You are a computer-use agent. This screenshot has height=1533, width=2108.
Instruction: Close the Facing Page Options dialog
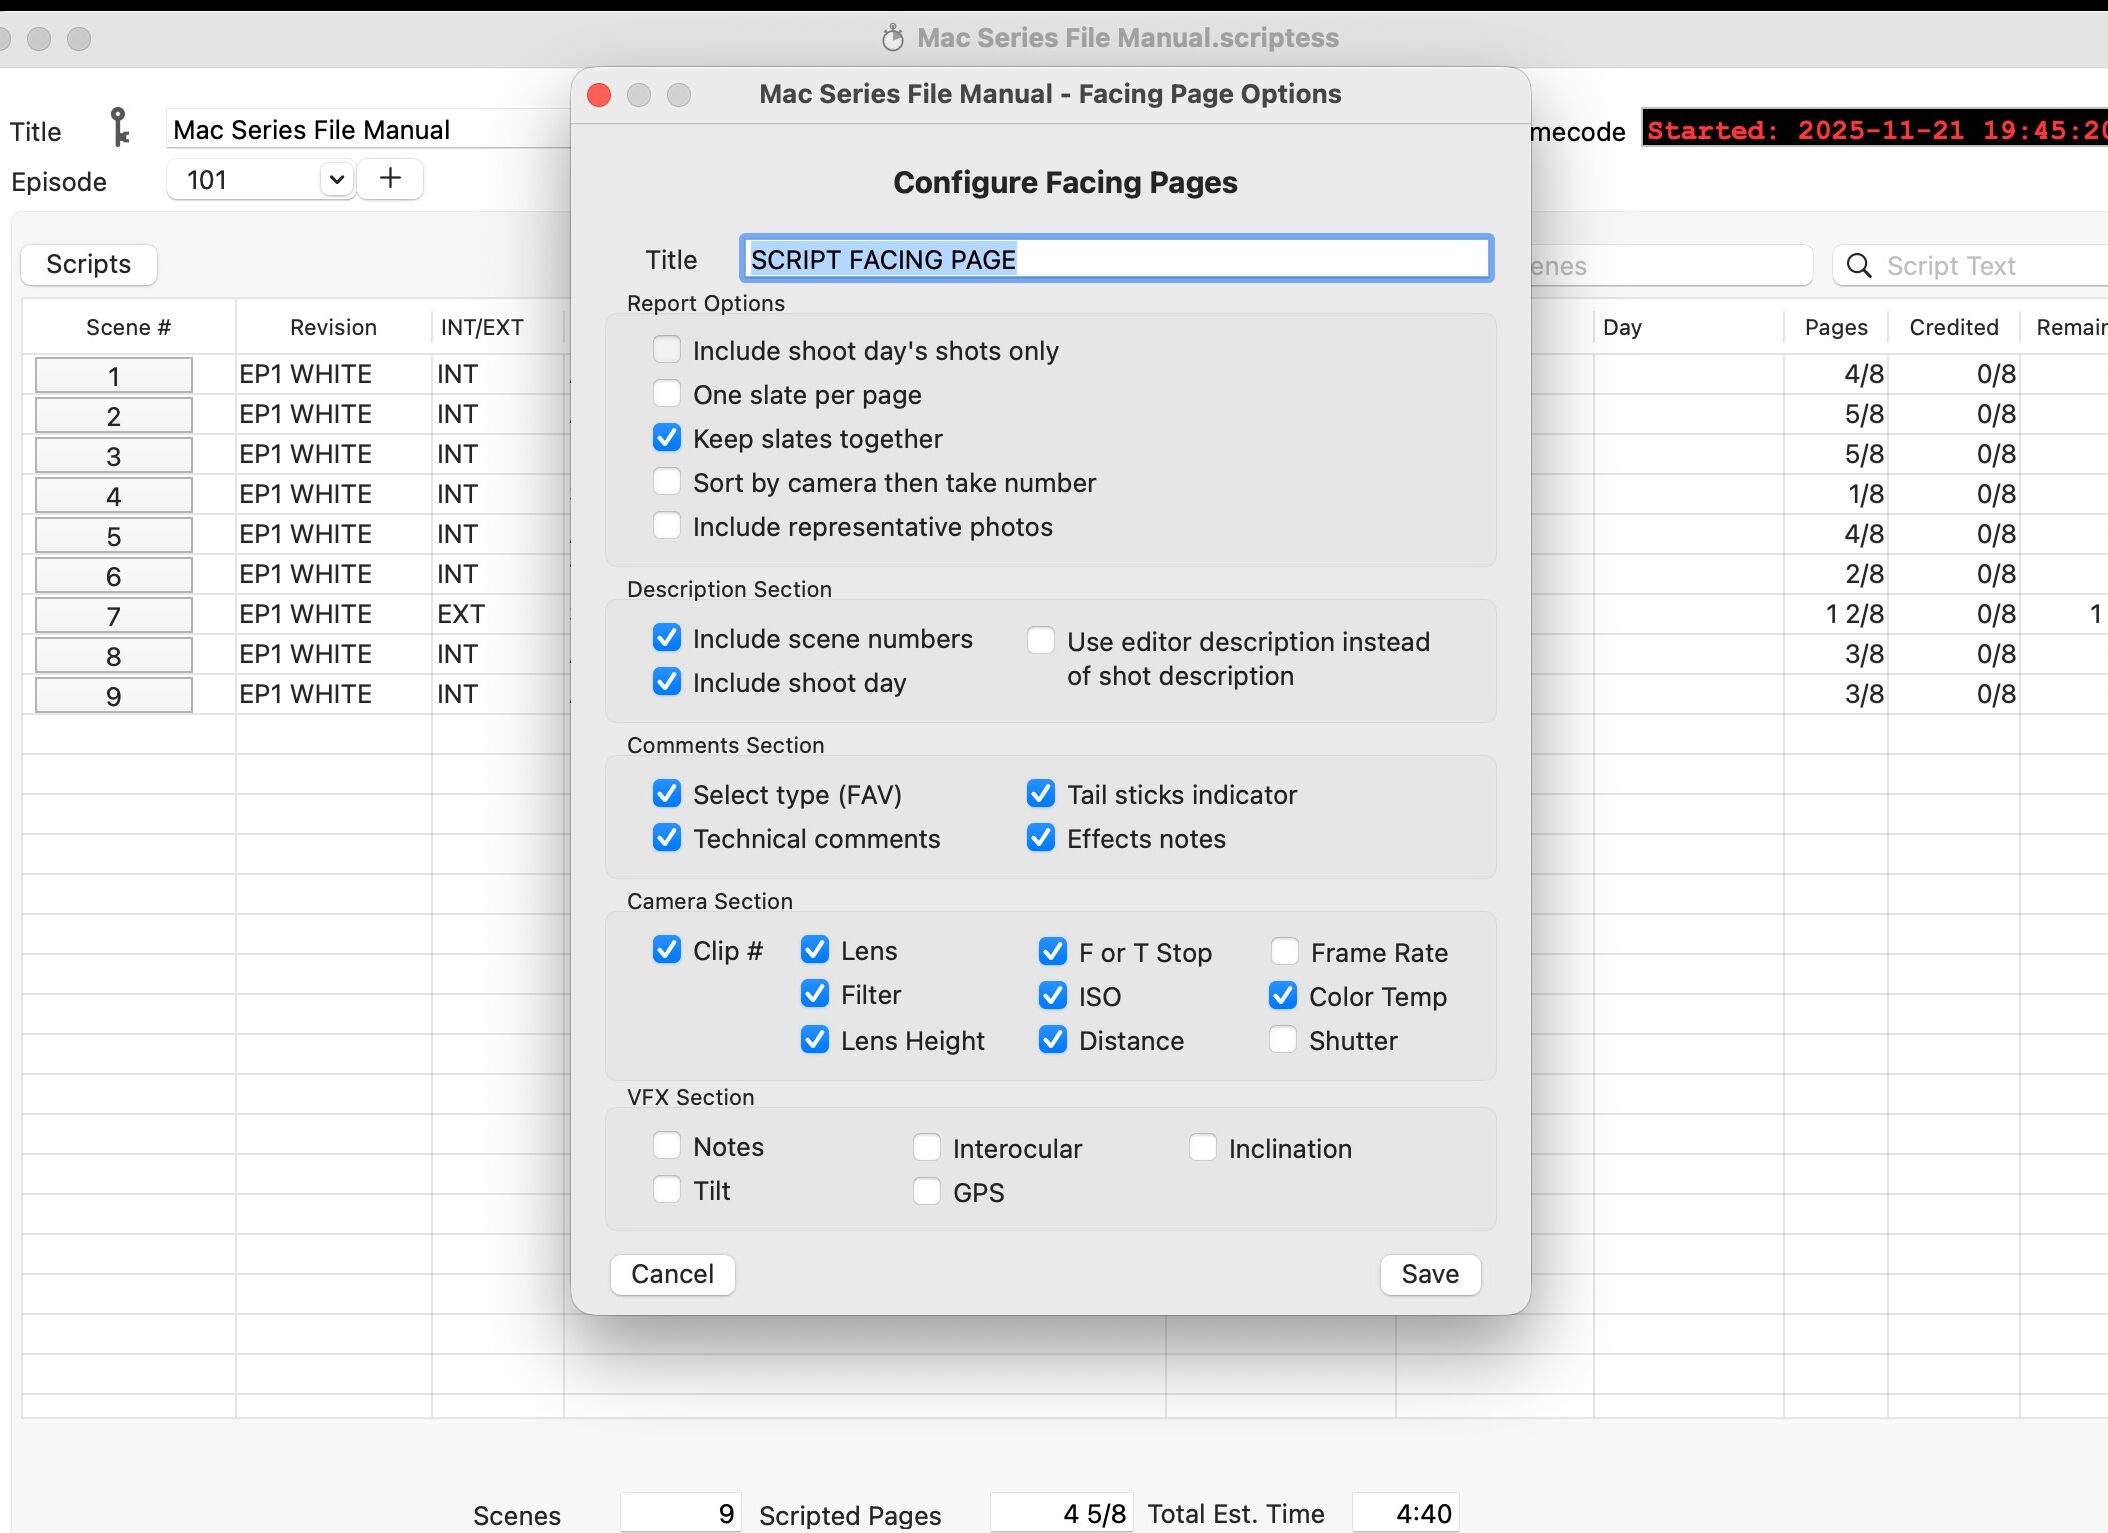coord(599,95)
